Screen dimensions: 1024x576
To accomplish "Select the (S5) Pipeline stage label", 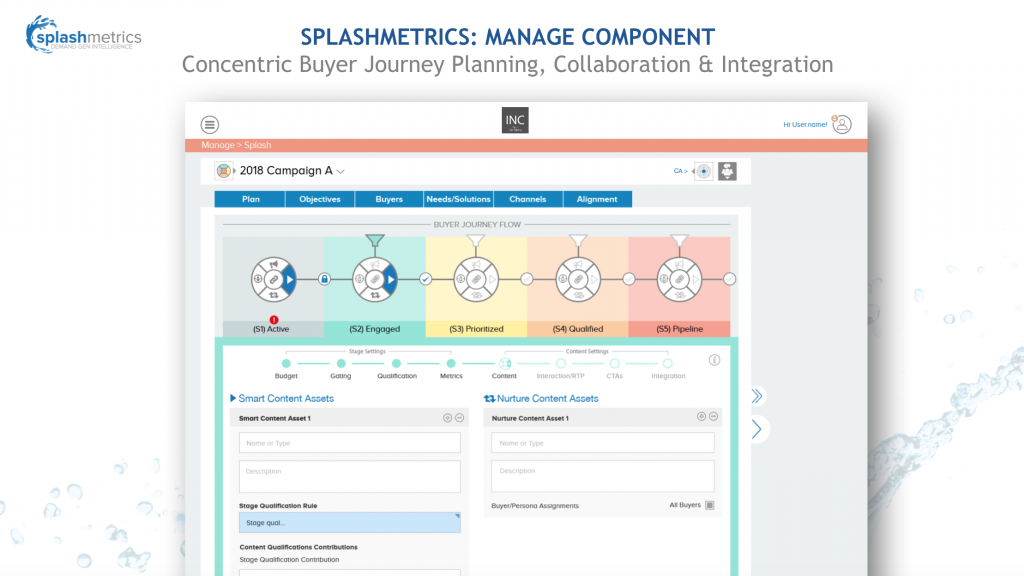I will point(679,329).
